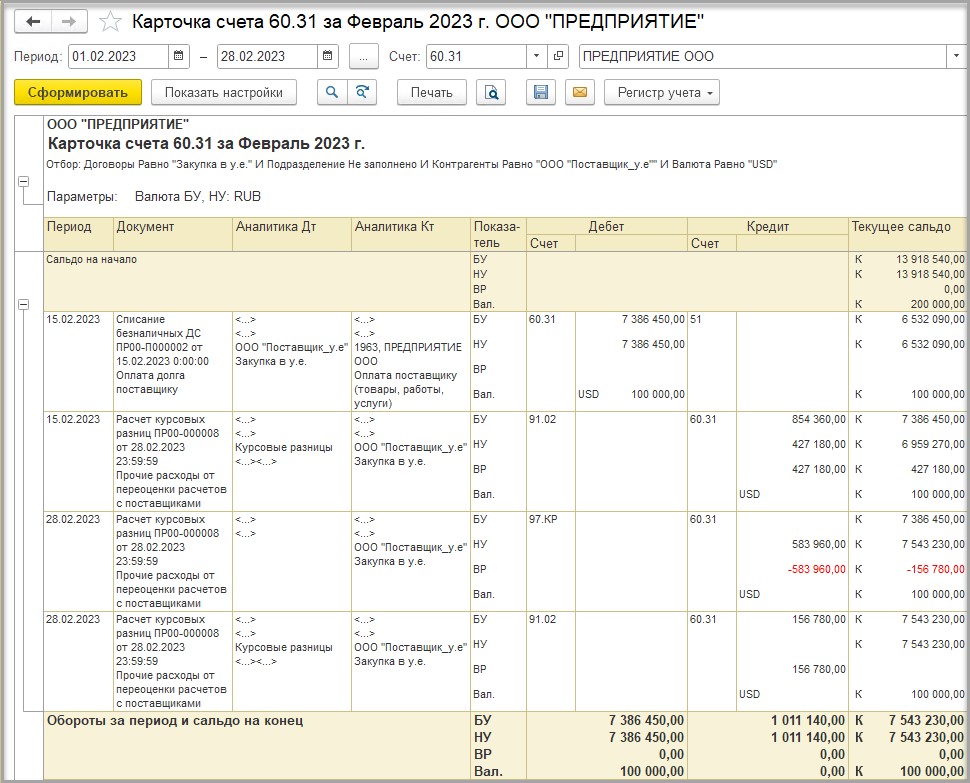
Task: Click Показать настройки button
Action: (x=224, y=93)
